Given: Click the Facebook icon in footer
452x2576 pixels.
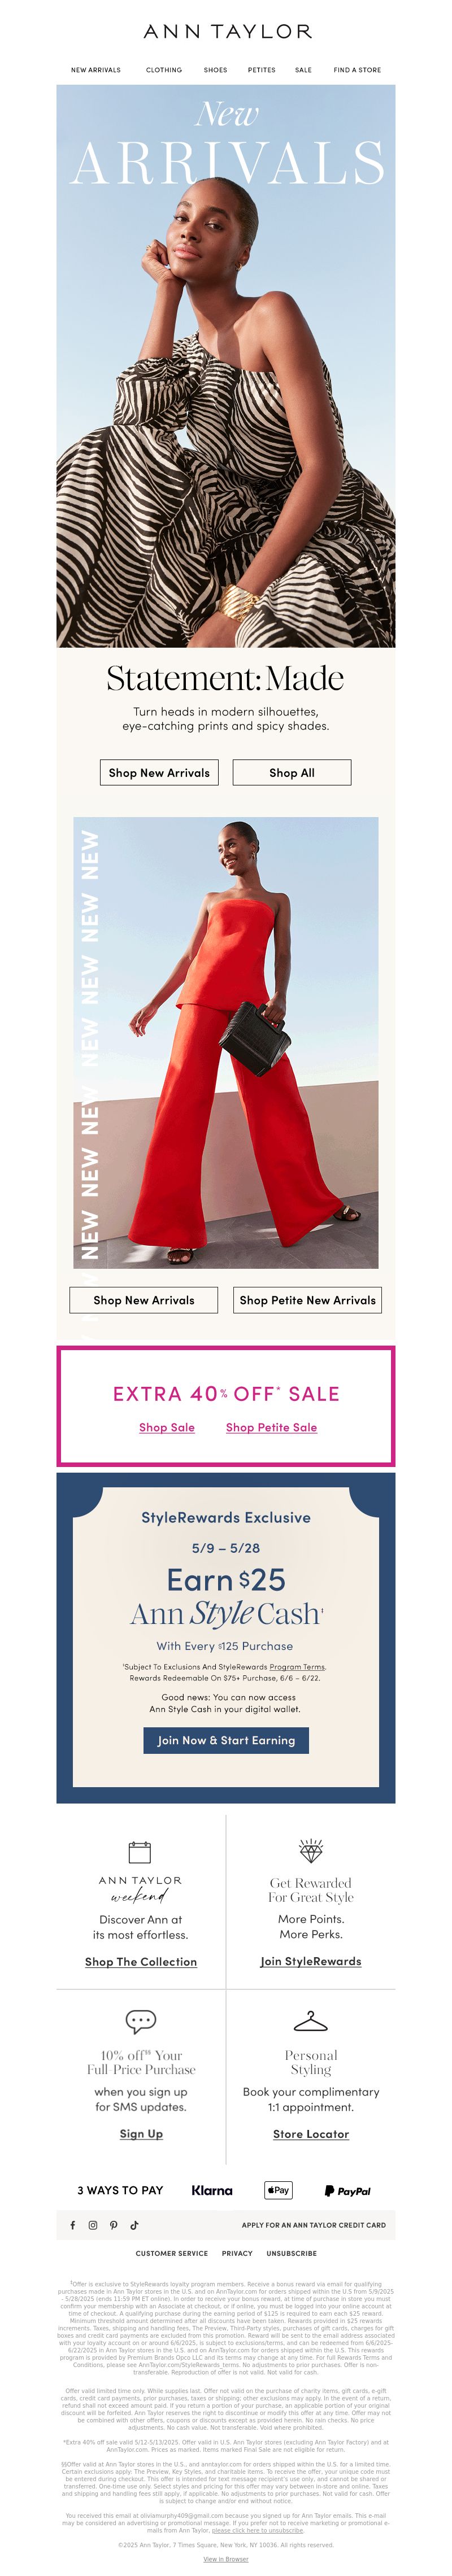Looking at the screenshot, I should (x=72, y=2225).
